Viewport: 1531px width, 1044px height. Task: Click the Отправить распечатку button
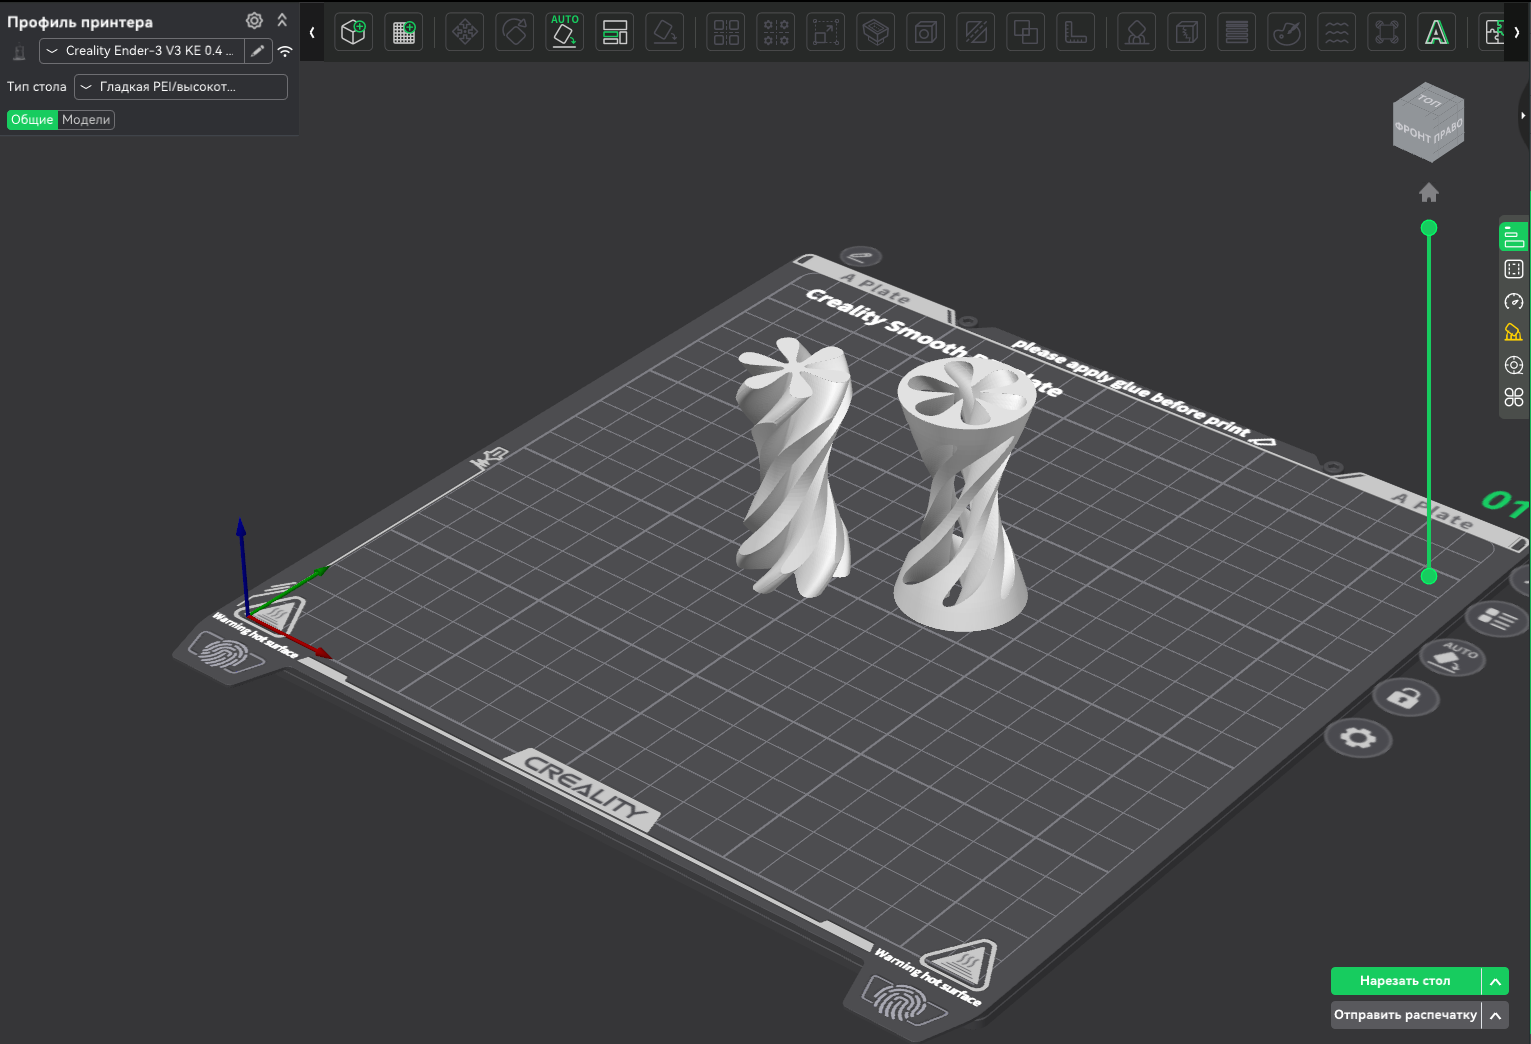1406,1014
